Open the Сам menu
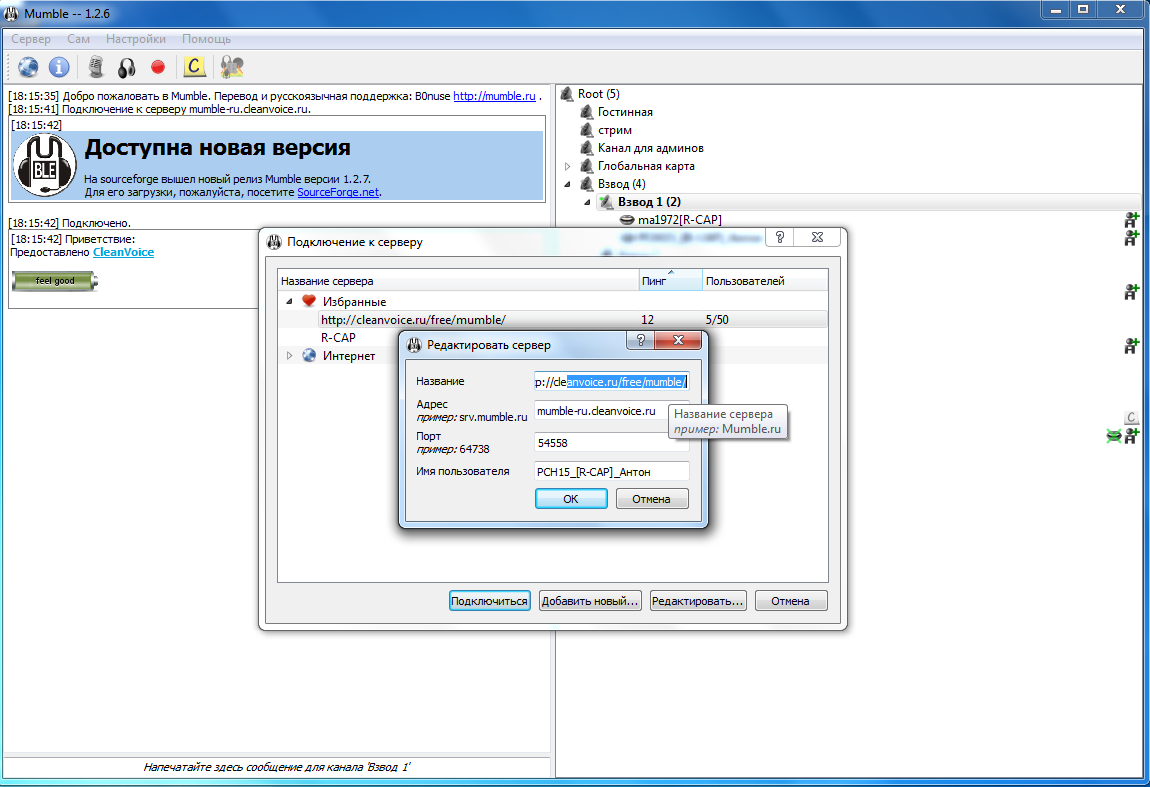The width and height of the screenshot is (1150, 787). click(78, 39)
